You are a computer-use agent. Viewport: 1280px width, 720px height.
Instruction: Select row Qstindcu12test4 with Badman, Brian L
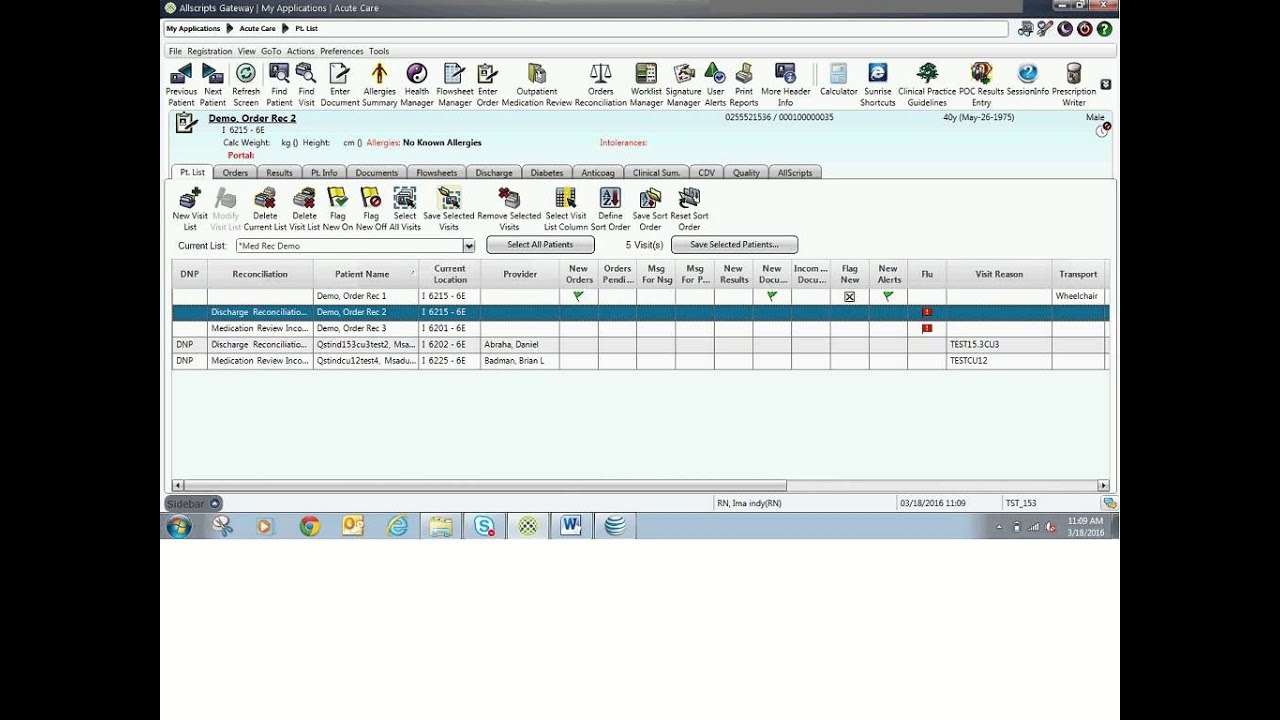(x=640, y=360)
